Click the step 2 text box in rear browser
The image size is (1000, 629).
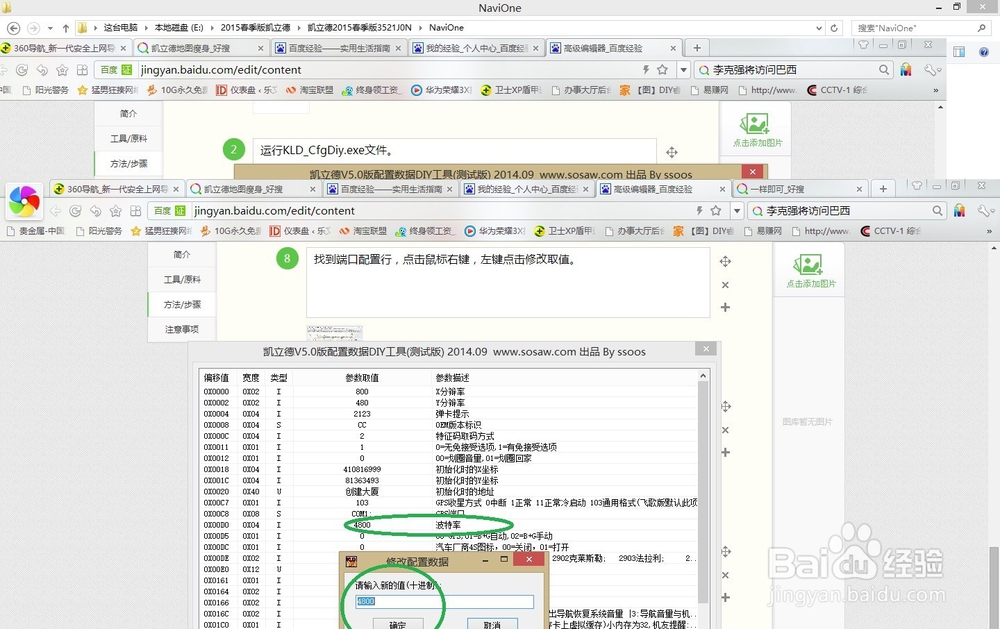pos(455,151)
